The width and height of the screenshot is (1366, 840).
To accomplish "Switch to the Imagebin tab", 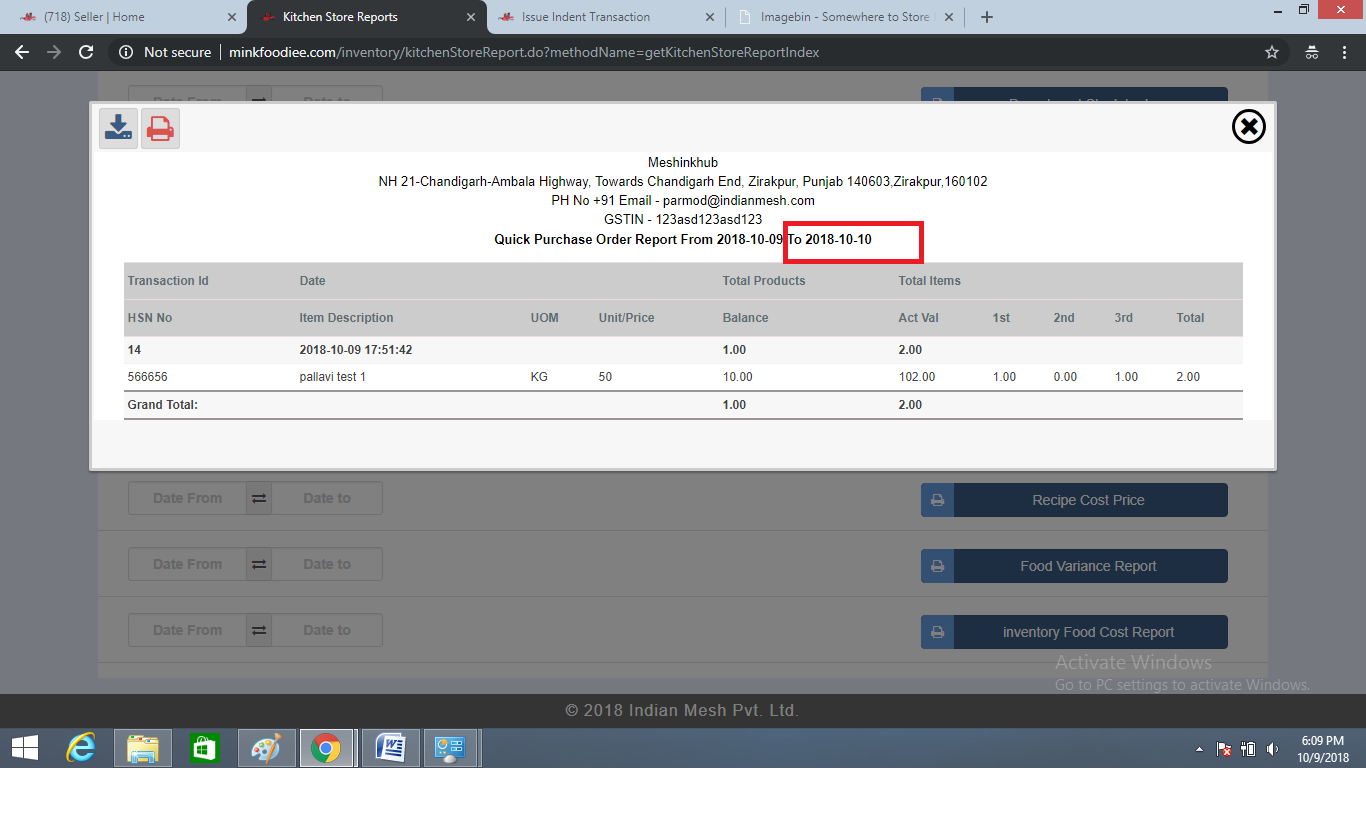I will [x=845, y=17].
